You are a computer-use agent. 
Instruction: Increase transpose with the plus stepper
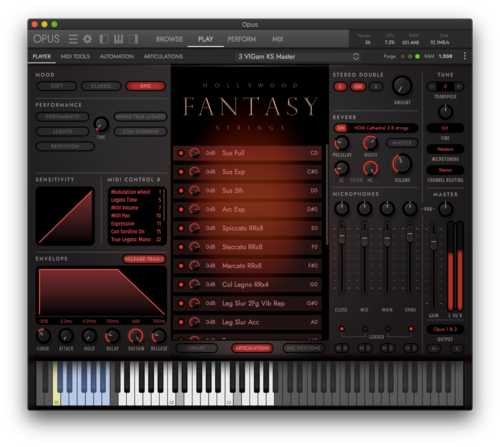click(x=459, y=87)
